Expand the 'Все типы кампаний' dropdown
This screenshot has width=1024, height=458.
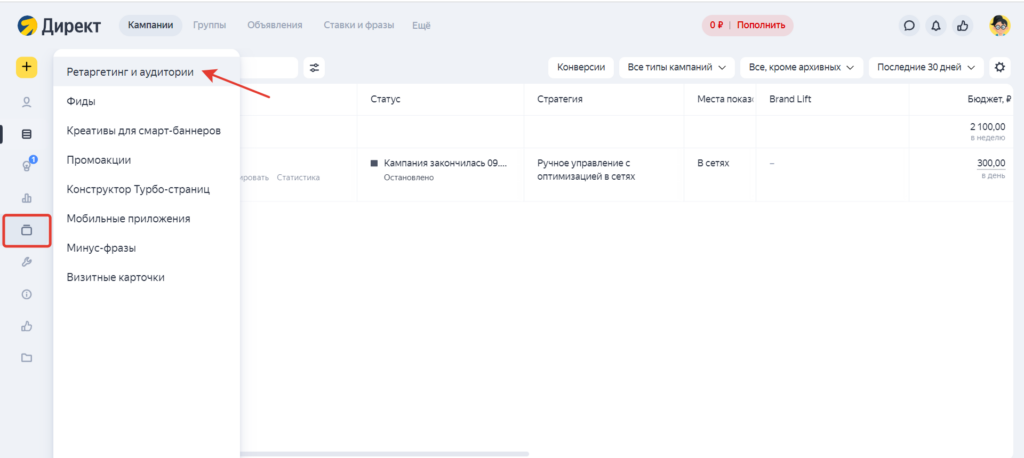(678, 67)
